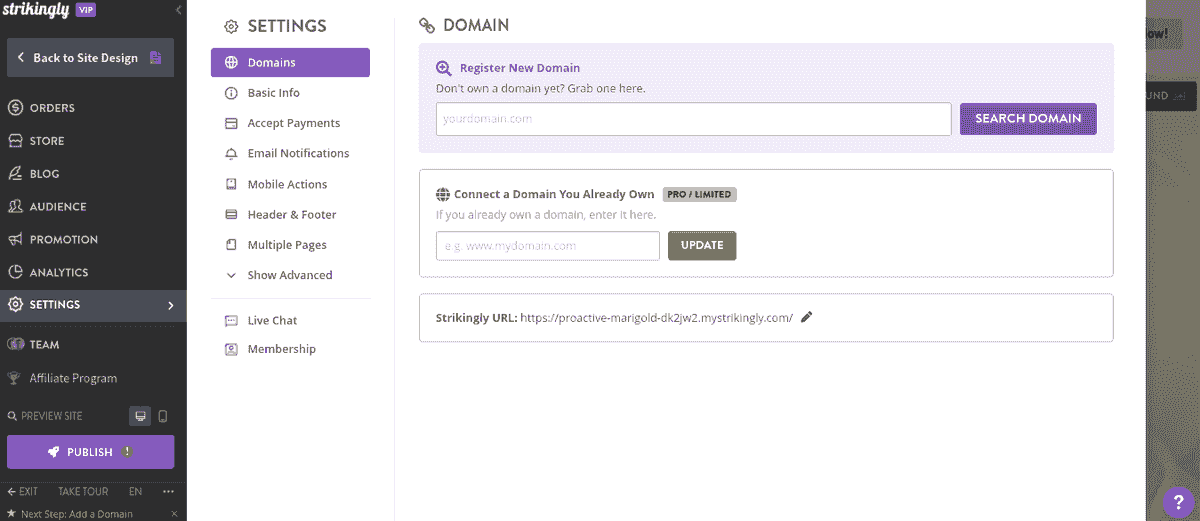This screenshot has width=1200, height=521.
Task: Publish the site
Action: (90, 452)
